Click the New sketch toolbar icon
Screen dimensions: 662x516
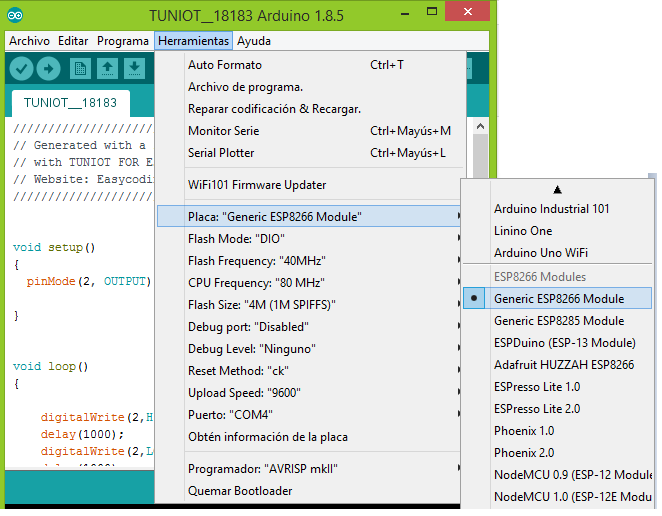80,68
